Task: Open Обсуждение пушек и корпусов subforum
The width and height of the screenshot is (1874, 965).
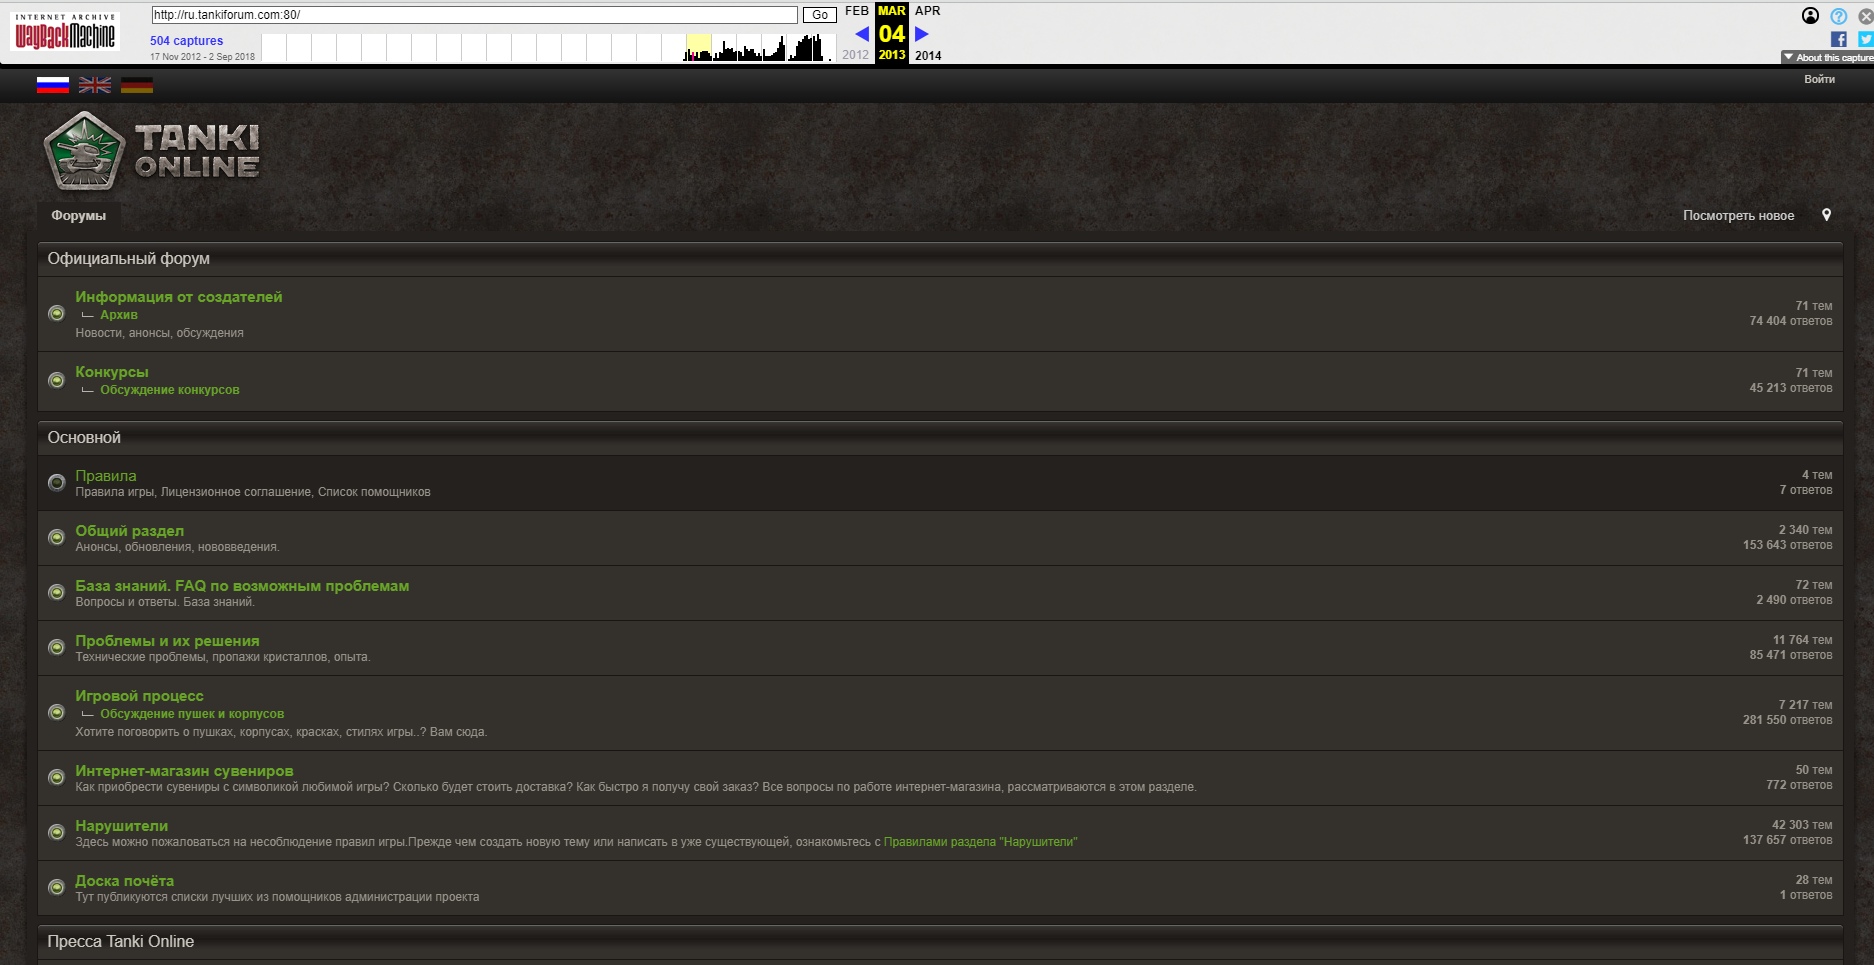Action: pyautogui.click(x=192, y=714)
